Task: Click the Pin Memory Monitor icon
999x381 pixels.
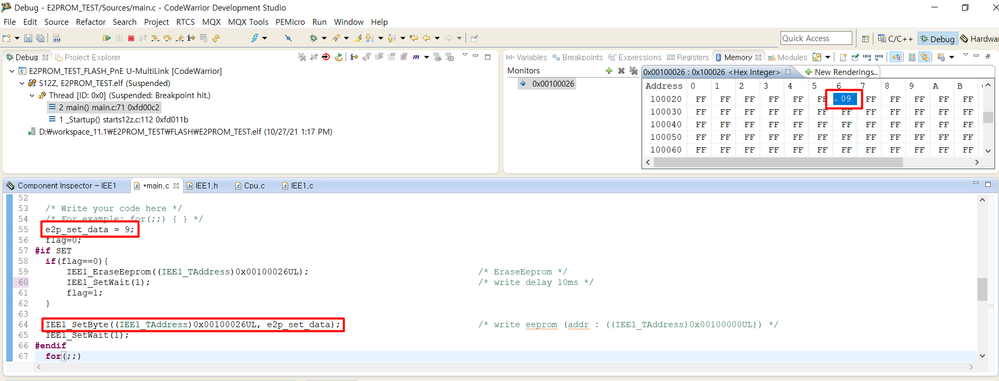Action: click(855, 57)
